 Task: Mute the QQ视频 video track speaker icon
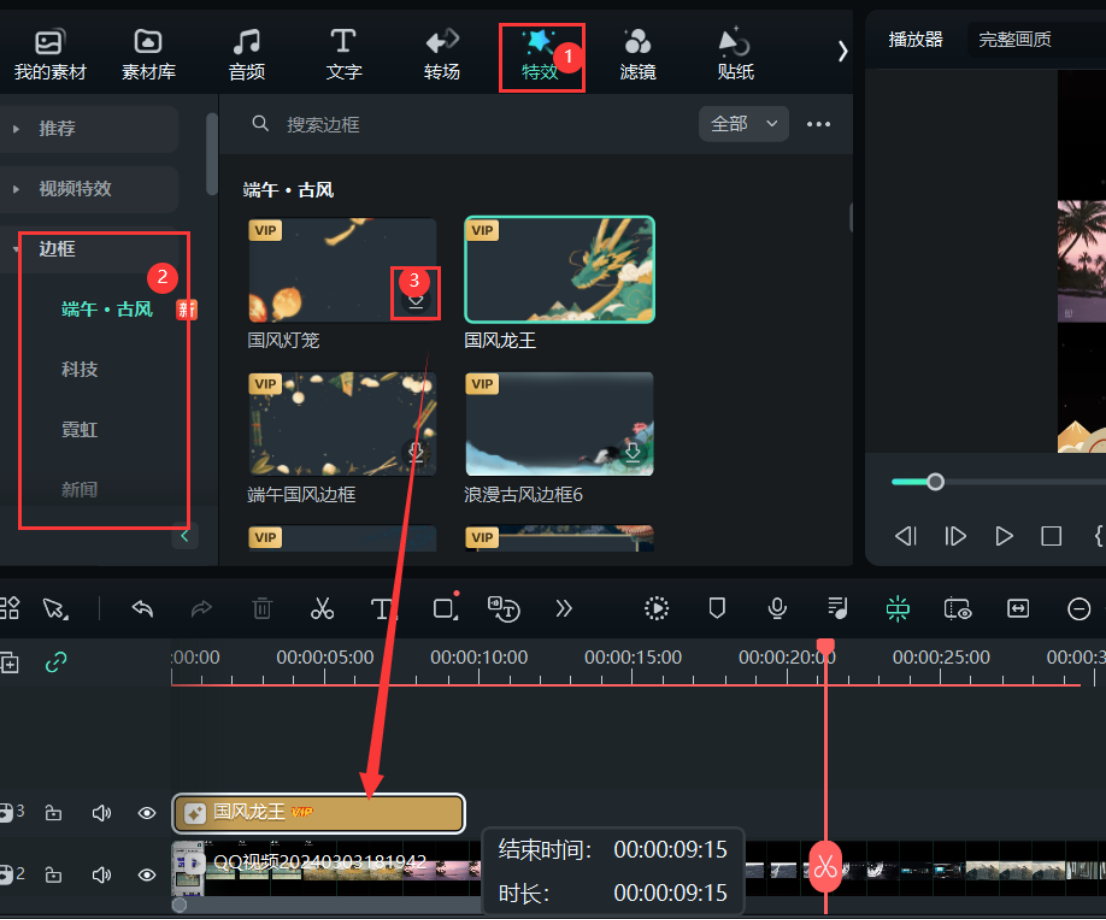click(x=101, y=874)
